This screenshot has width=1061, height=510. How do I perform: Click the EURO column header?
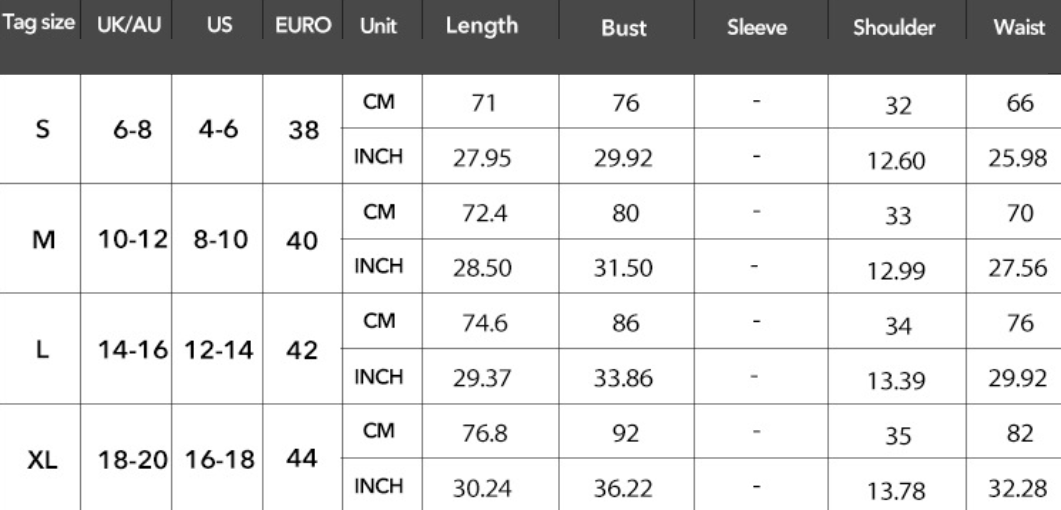click(303, 25)
